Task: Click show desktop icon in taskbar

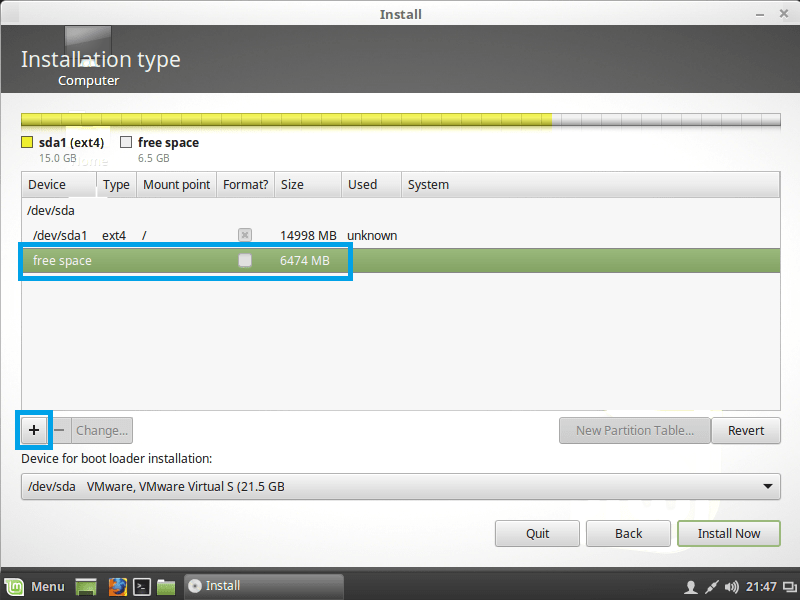Action: click(86, 587)
